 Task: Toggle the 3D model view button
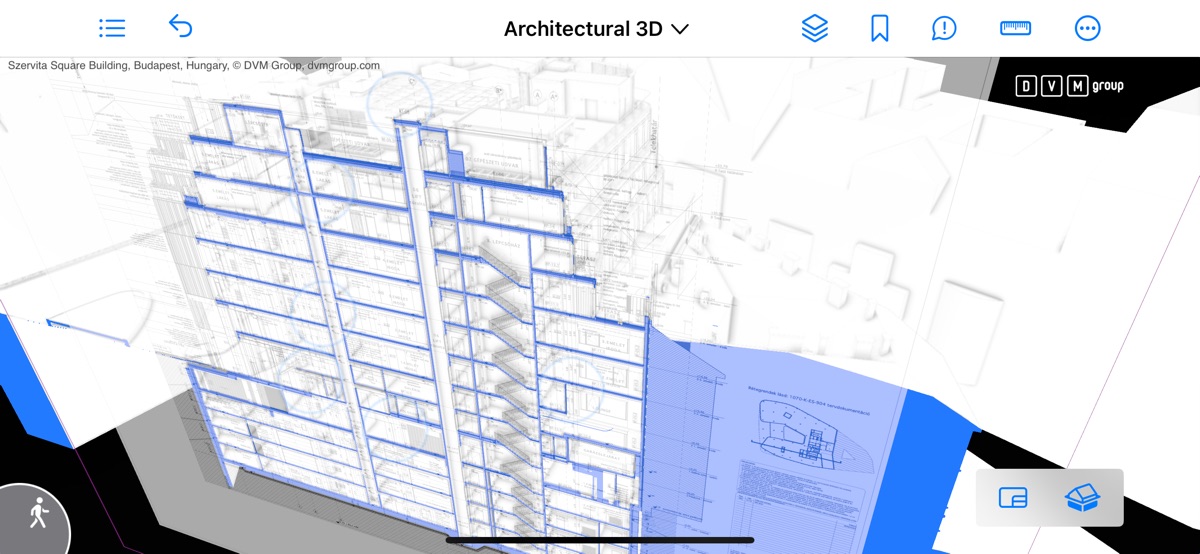click(x=1082, y=497)
